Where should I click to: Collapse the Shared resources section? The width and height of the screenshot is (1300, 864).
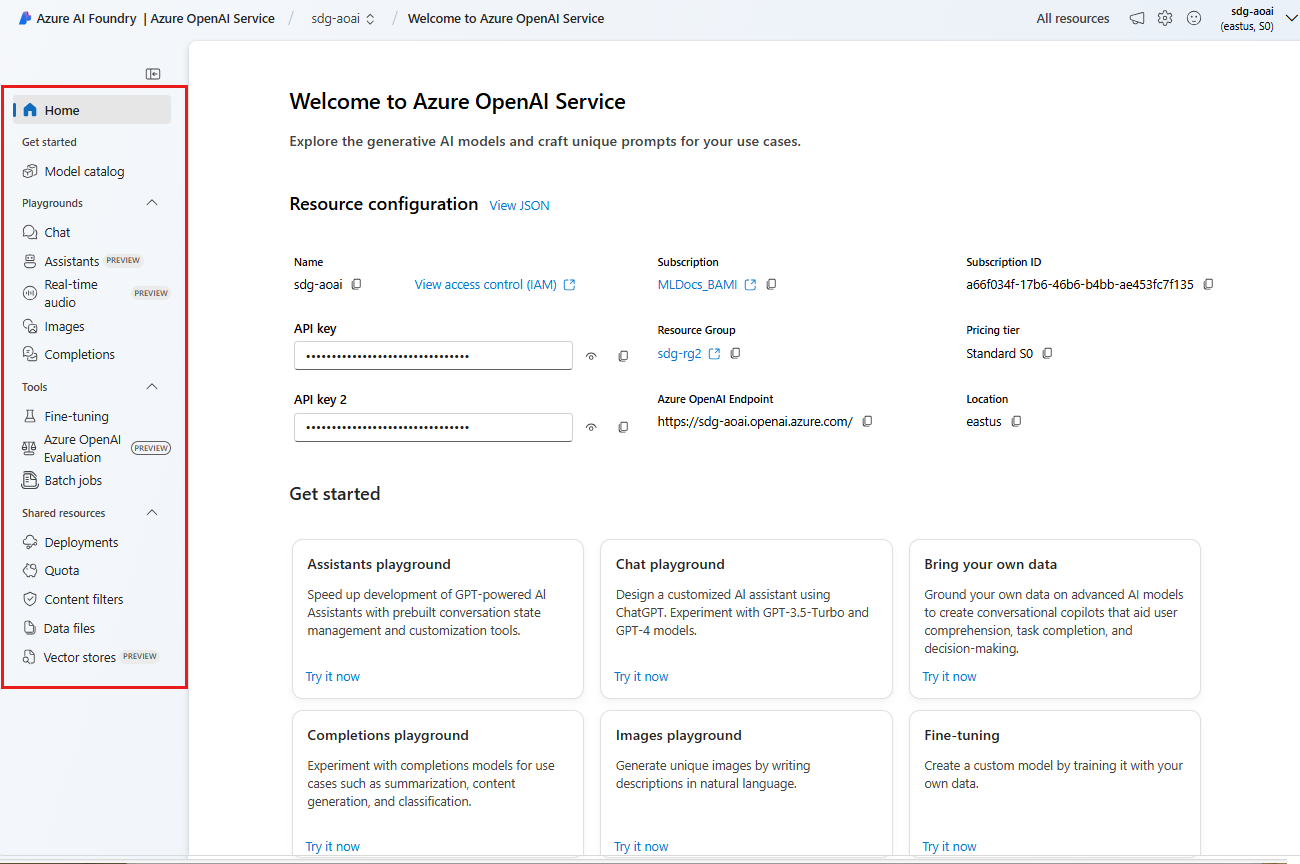[152, 513]
